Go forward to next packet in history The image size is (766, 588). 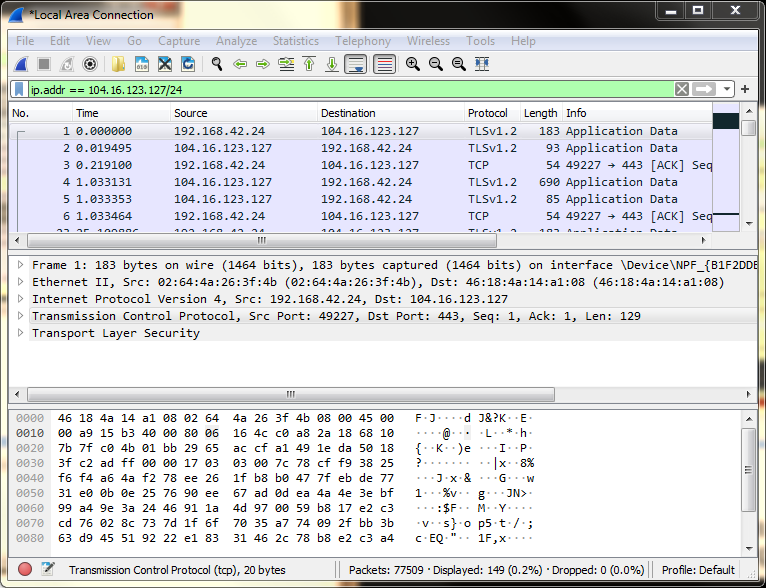[x=263, y=64]
